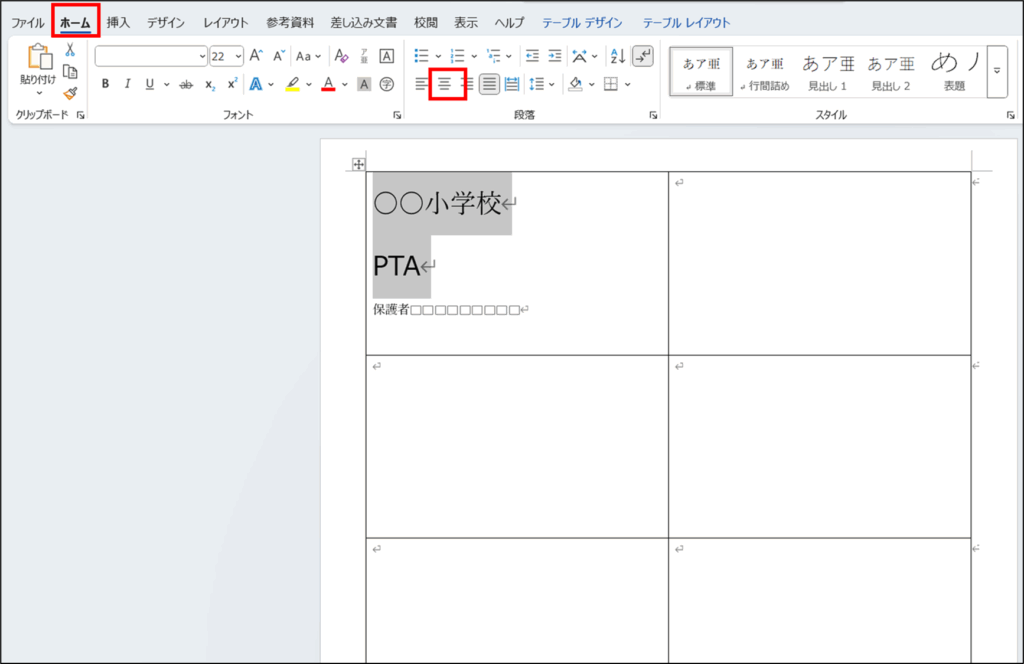The width and height of the screenshot is (1024, 664).
Task: Select the 差し込み文書 tab
Action: click(364, 23)
